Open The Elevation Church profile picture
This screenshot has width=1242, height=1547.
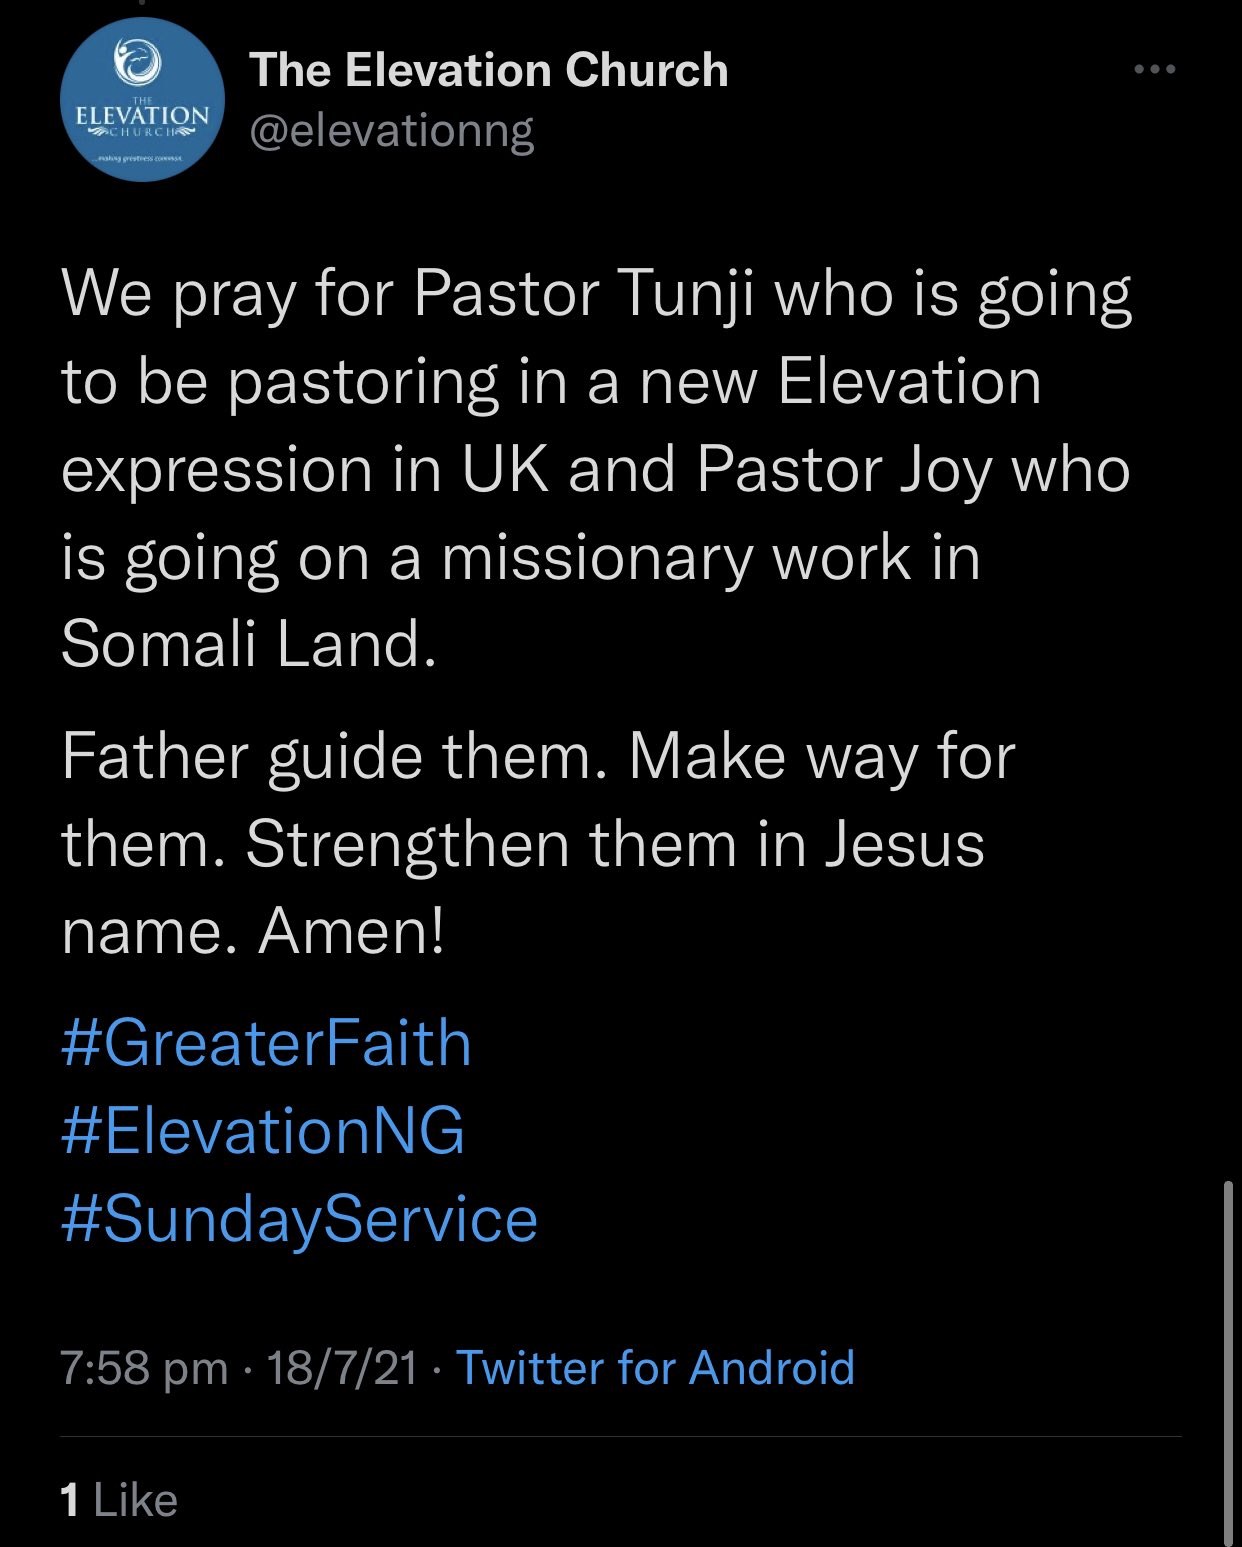tap(142, 100)
